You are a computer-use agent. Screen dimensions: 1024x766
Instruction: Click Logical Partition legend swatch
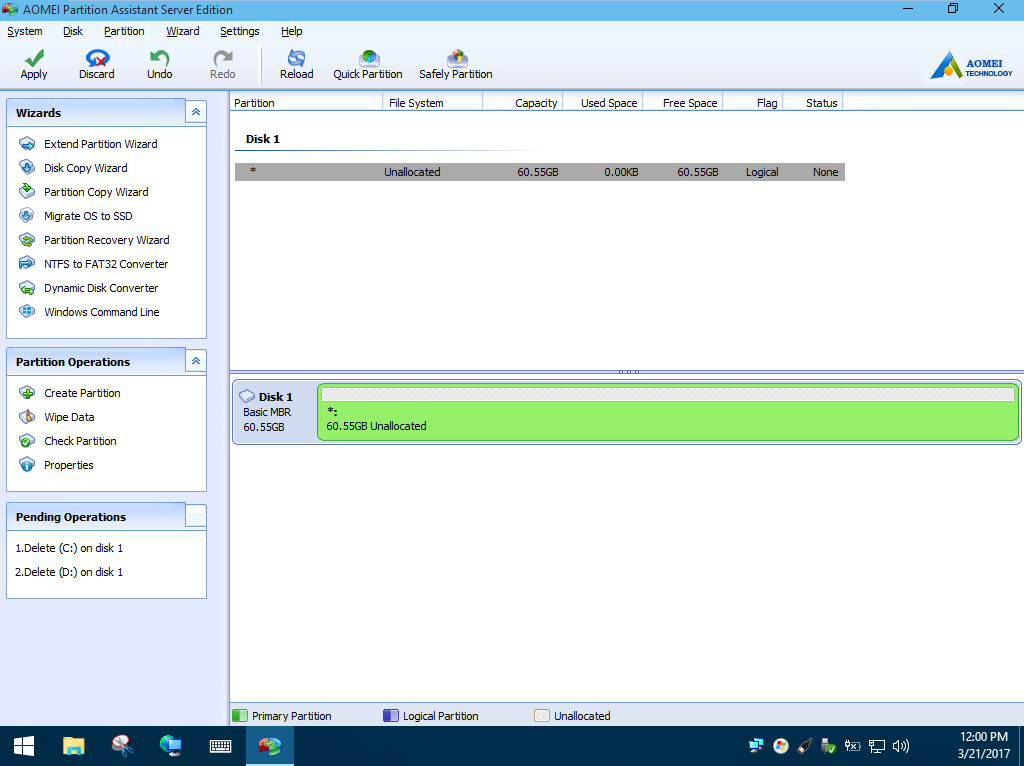[391, 716]
